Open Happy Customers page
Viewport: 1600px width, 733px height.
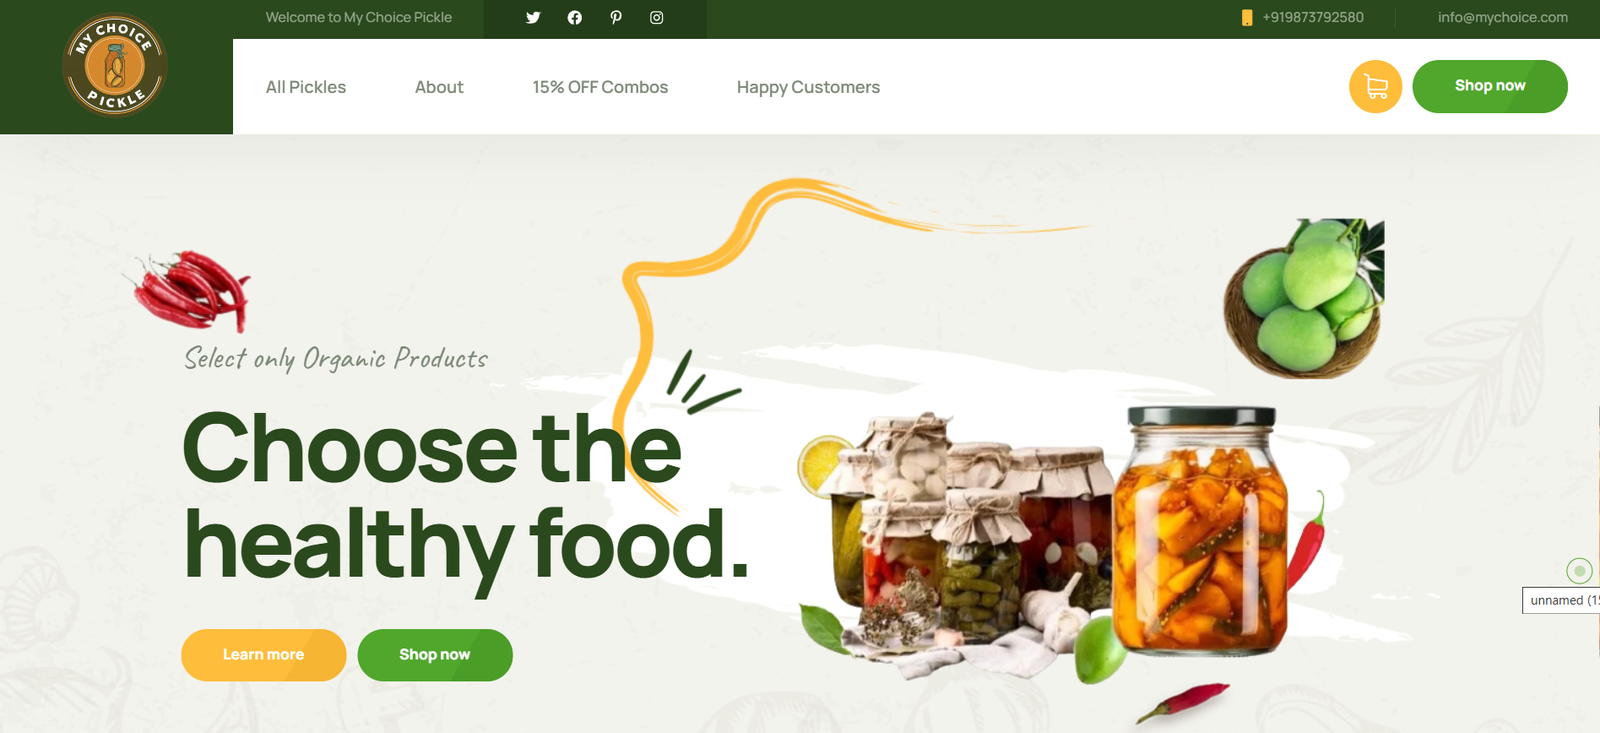(x=808, y=87)
